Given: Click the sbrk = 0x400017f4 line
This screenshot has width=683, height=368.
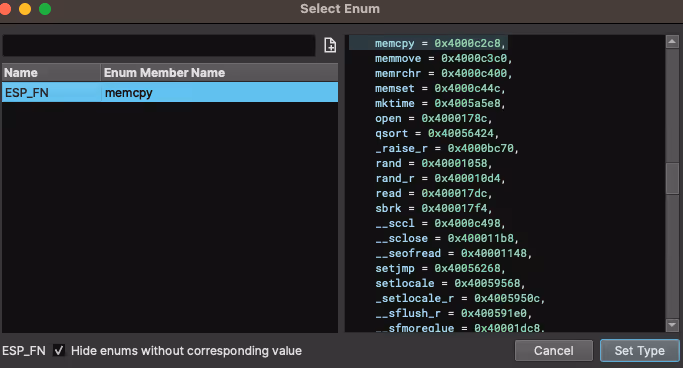Looking at the screenshot, I should (x=433, y=208).
